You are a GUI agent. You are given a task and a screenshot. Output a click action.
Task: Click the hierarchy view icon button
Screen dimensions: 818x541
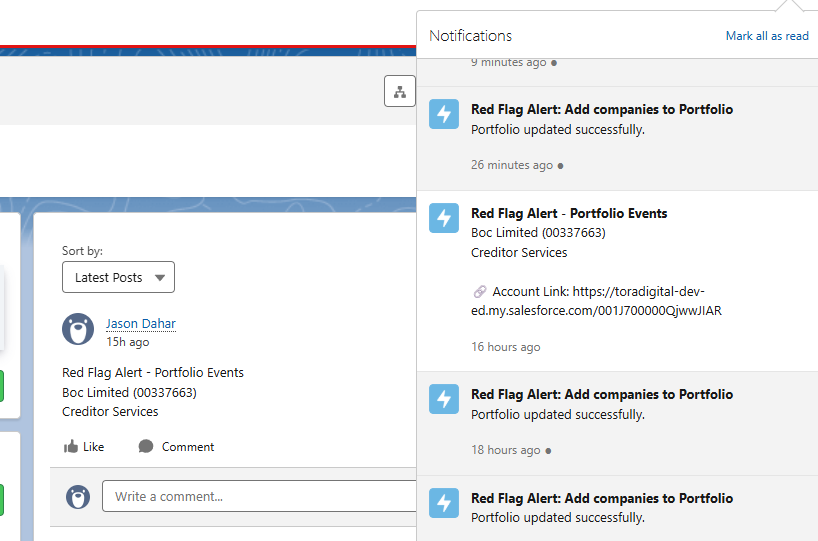pos(400,91)
